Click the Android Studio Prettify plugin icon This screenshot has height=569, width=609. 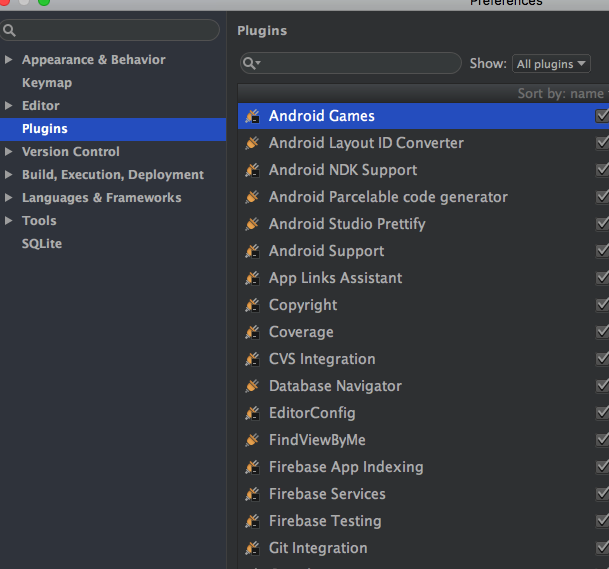[x=252, y=224]
